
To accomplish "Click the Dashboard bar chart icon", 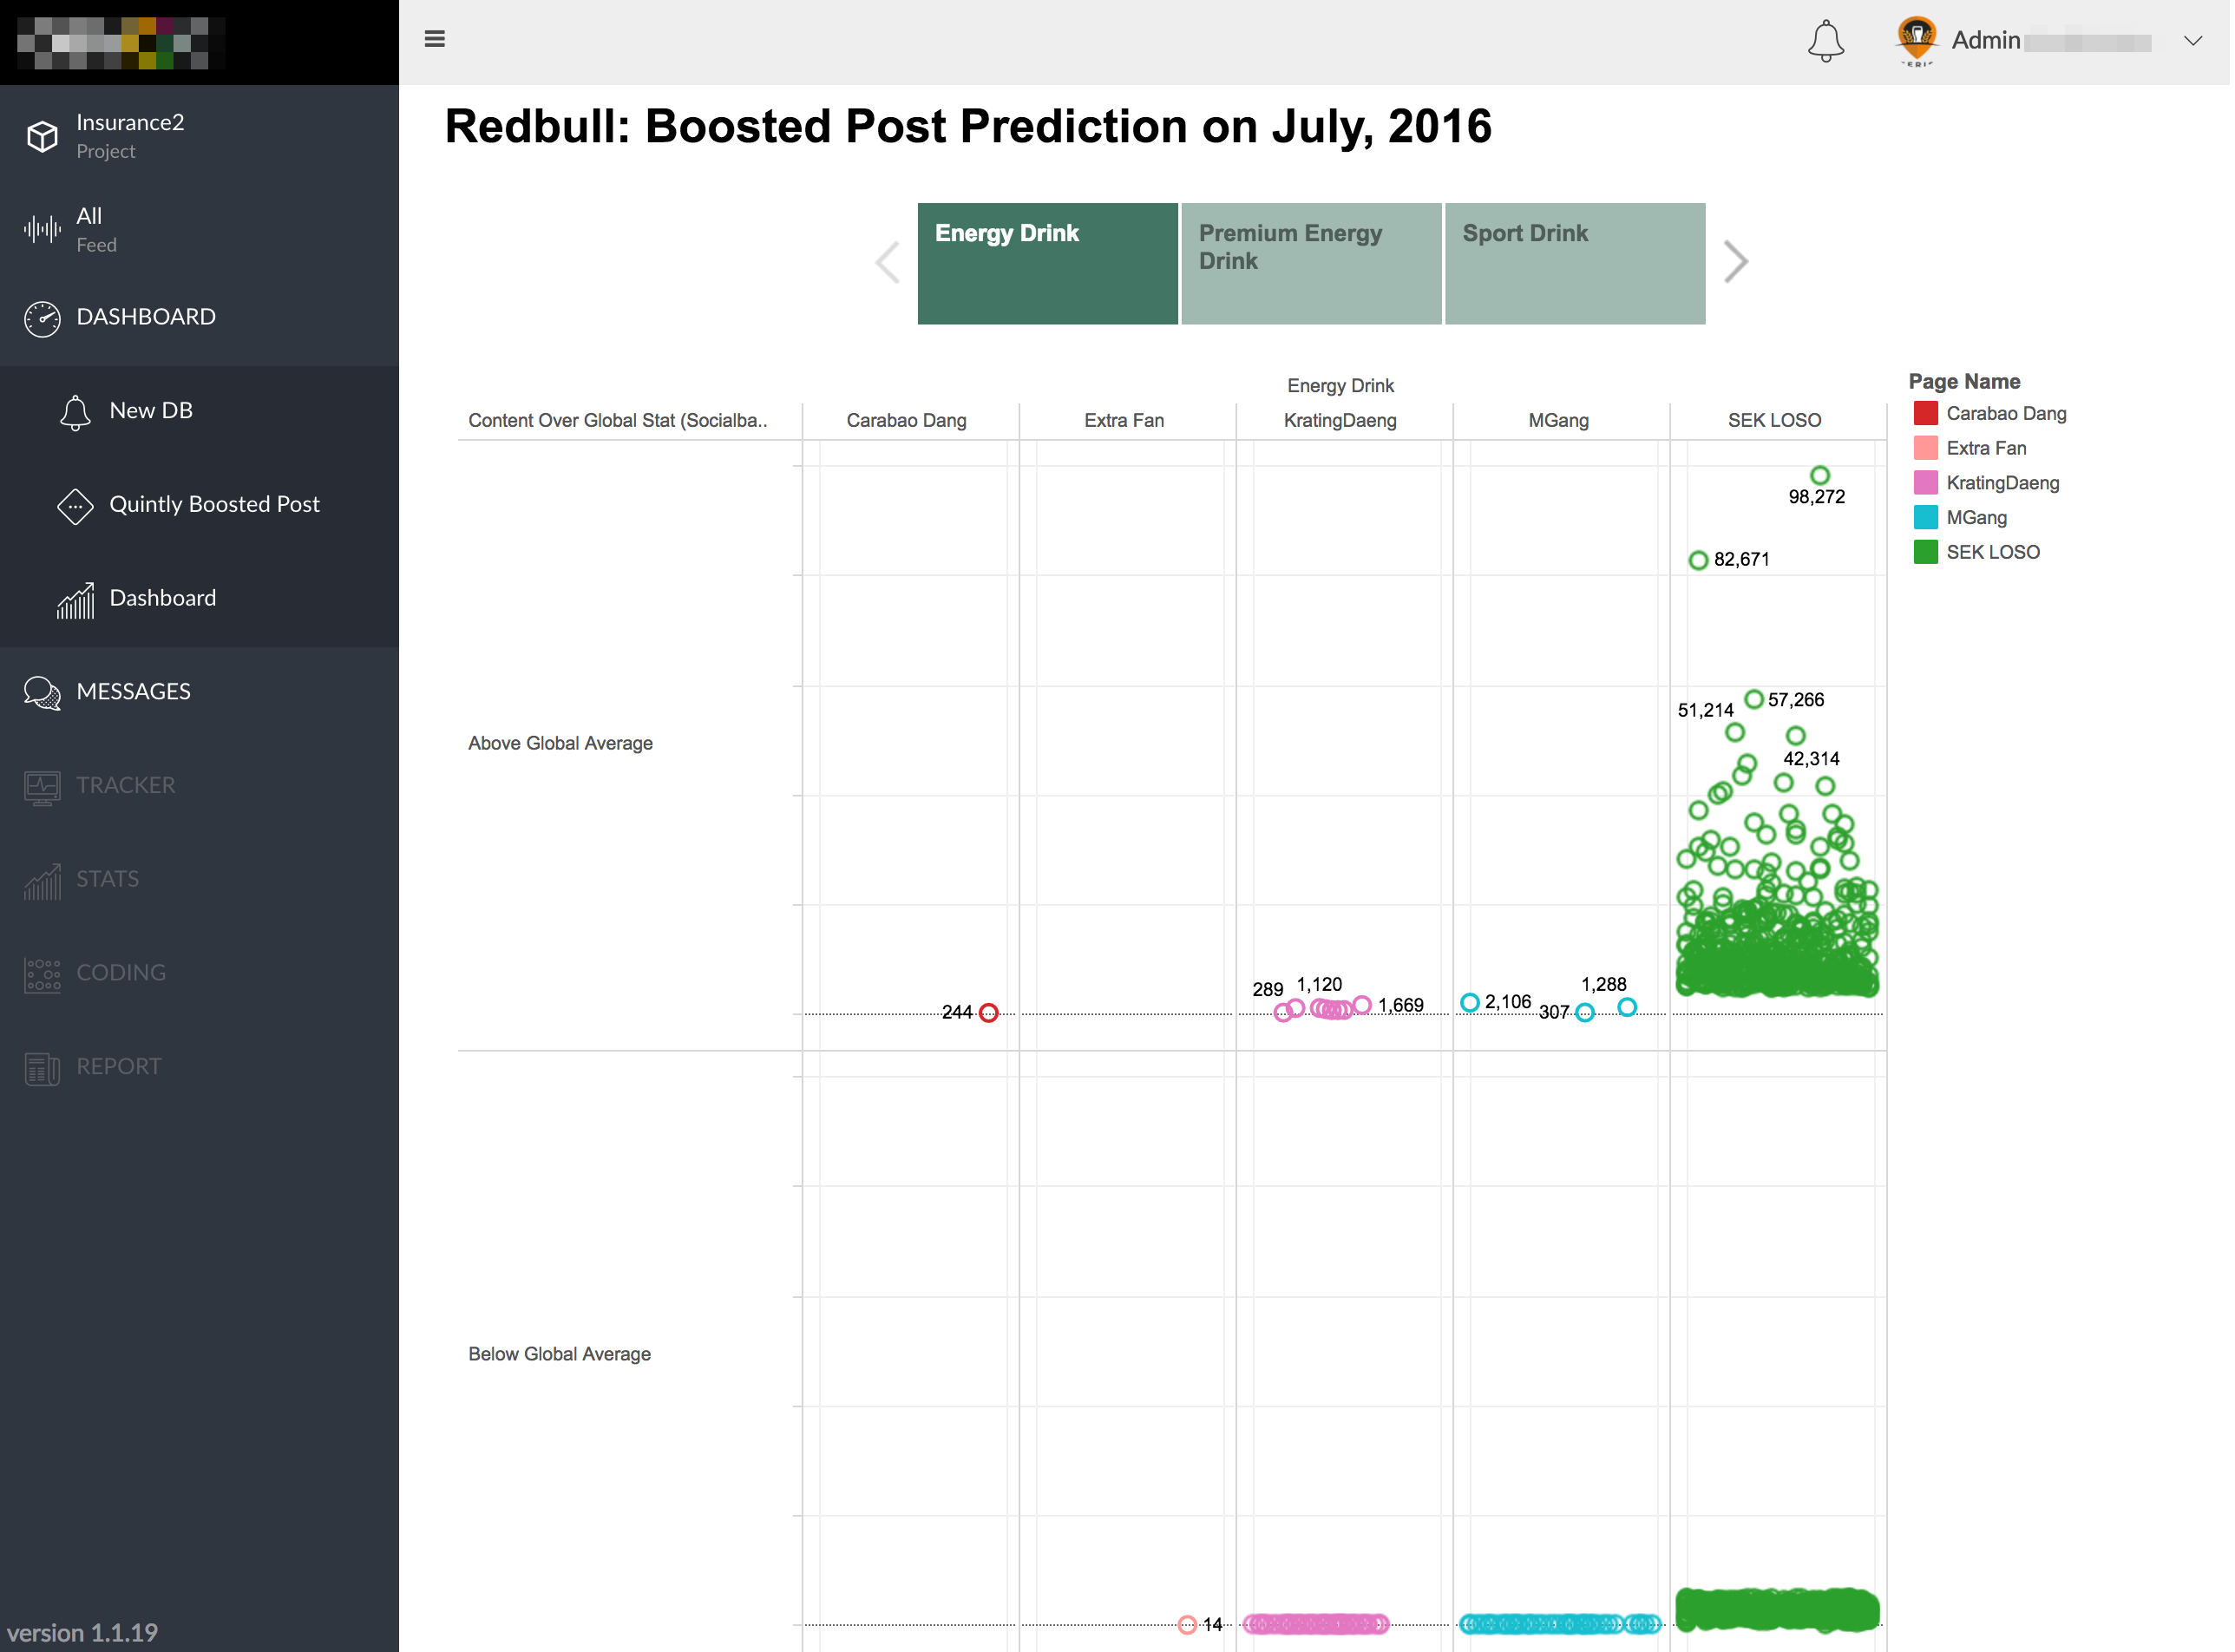I will coord(75,601).
